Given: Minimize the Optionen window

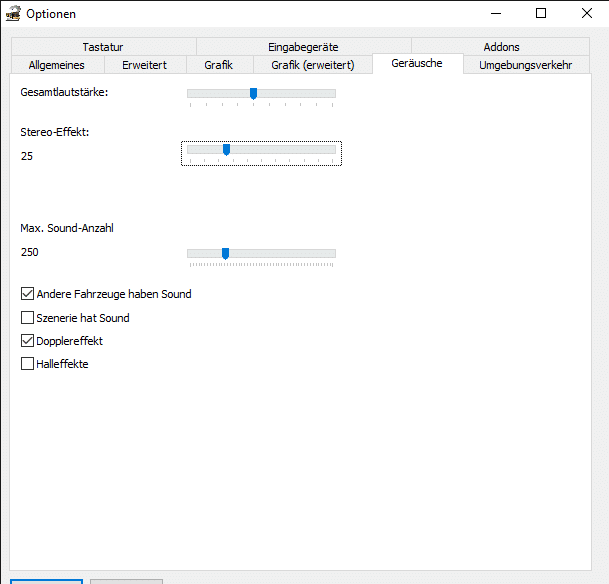Looking at the screenshot, I should tap(494, 14).
